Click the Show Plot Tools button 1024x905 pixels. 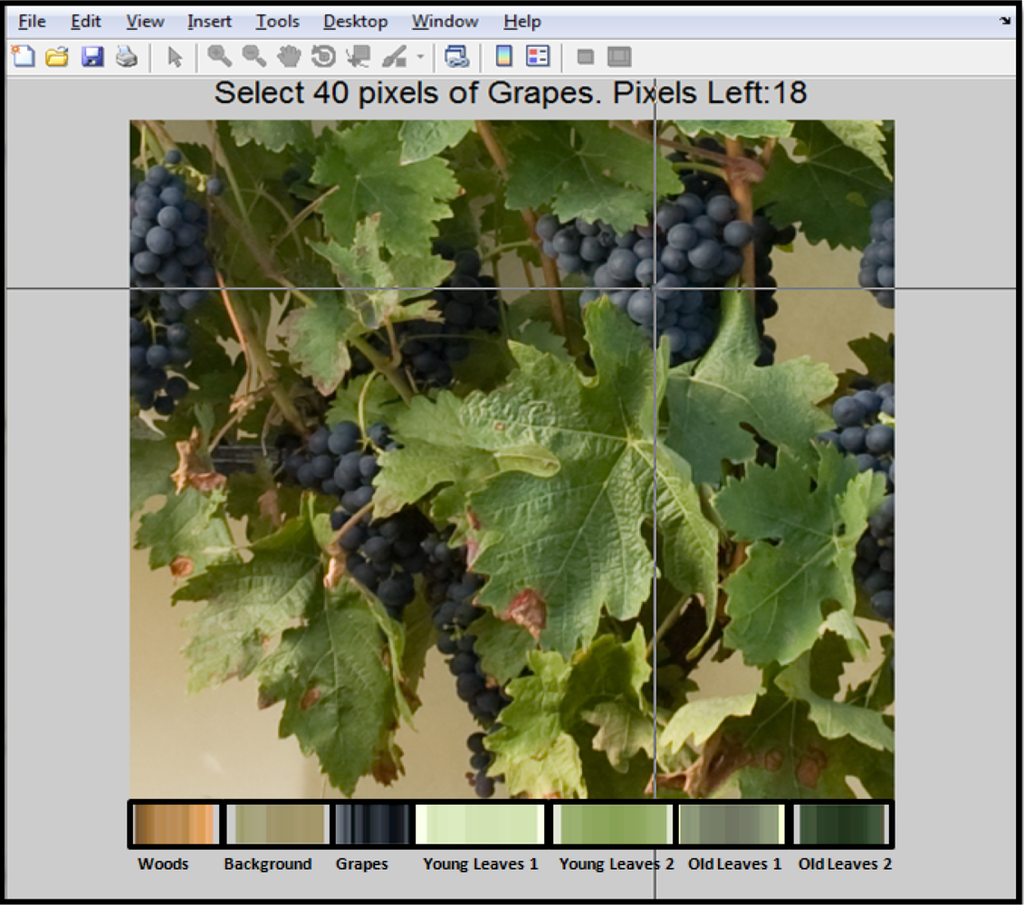point(619,57)
